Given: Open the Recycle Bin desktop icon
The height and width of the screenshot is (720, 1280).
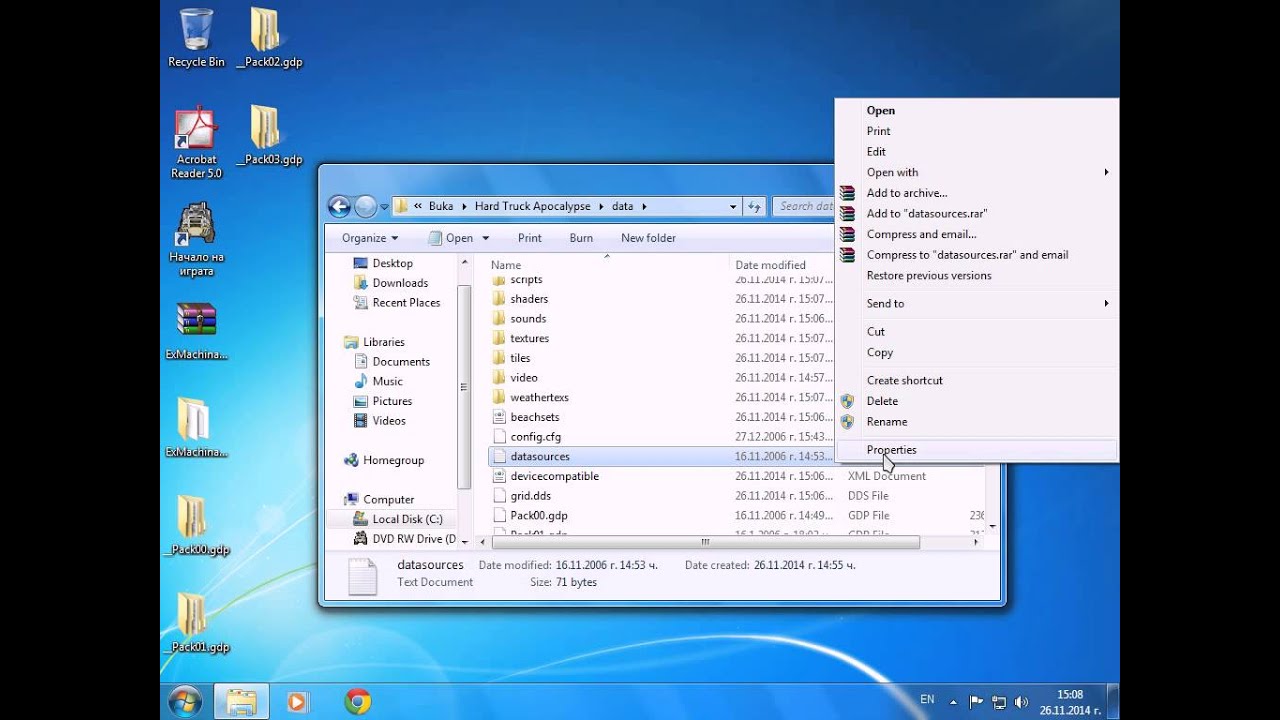Looking at the screenshot, I should coord(196,38).
